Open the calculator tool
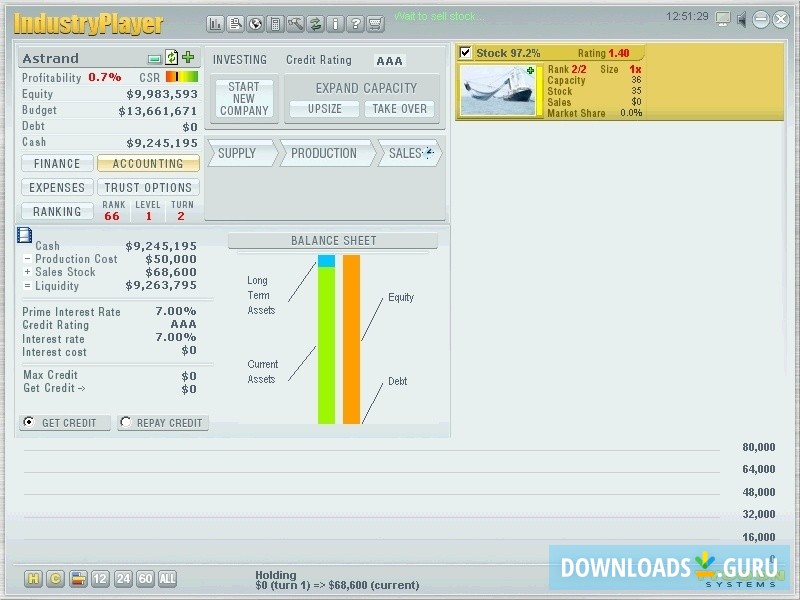Screen dimensions: 800x600 pos(276,23)
